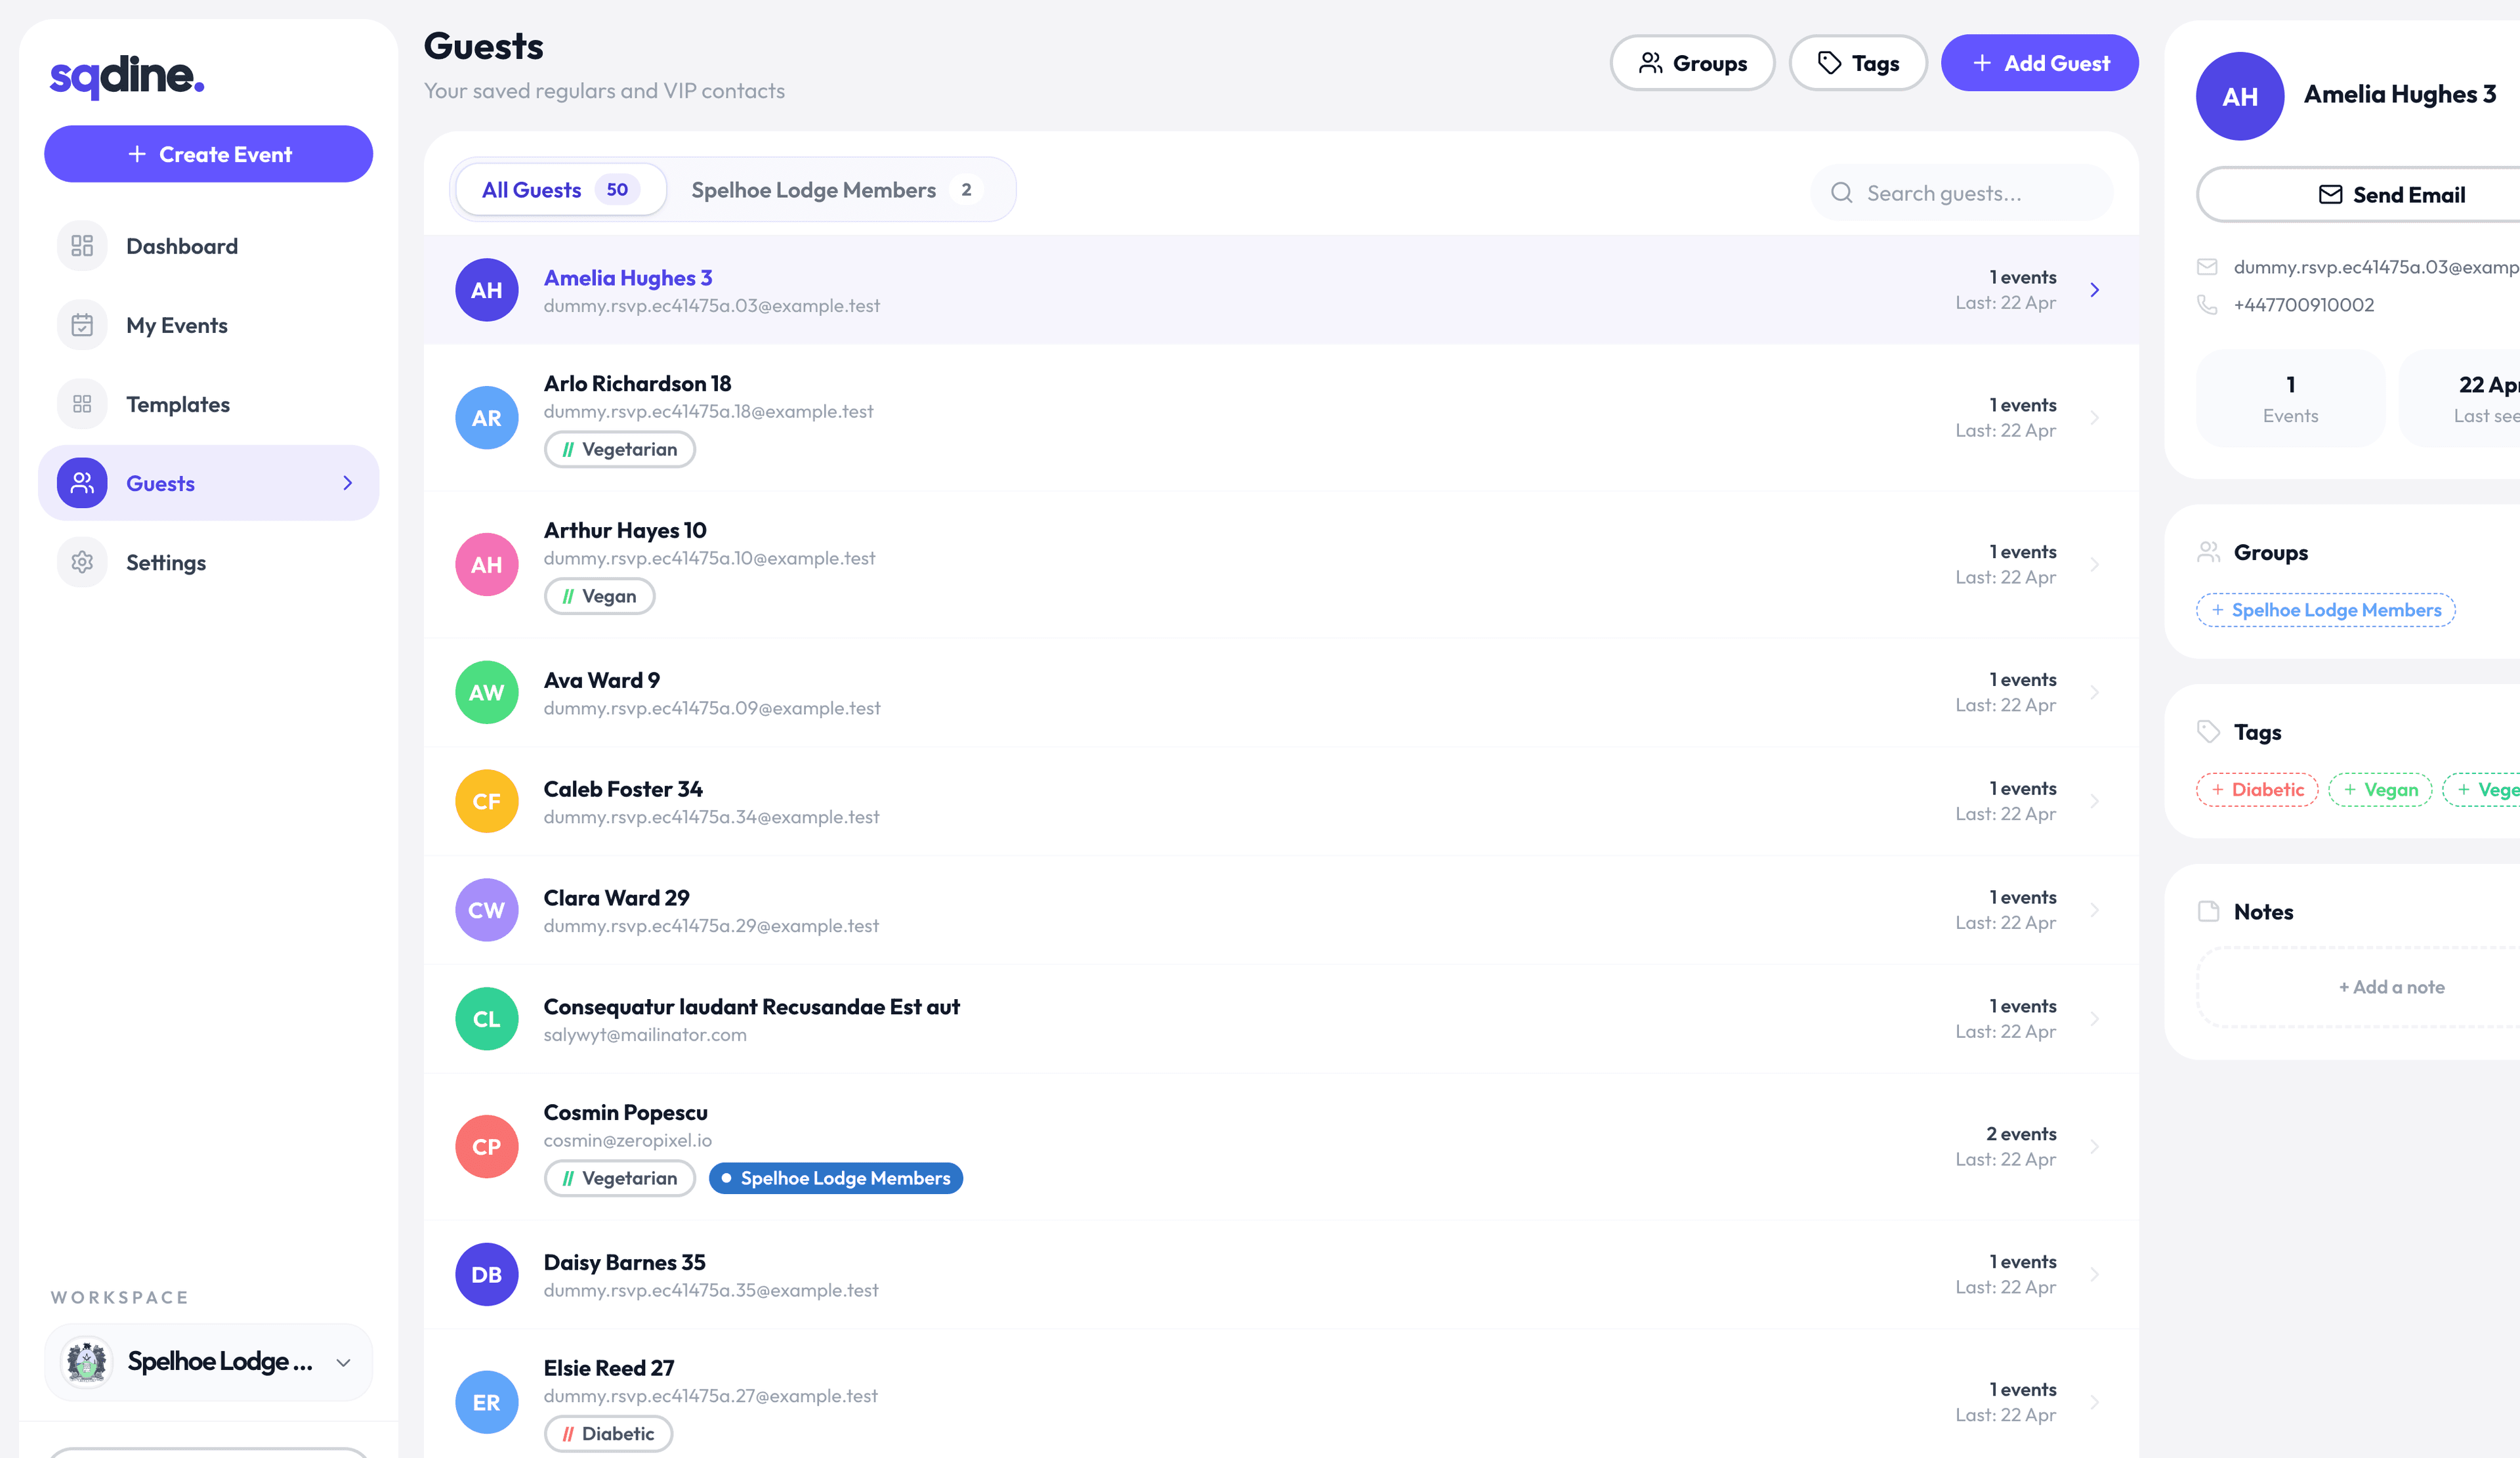
Task: Click the My Events calendar icon
Action: [x=82, y=325]
